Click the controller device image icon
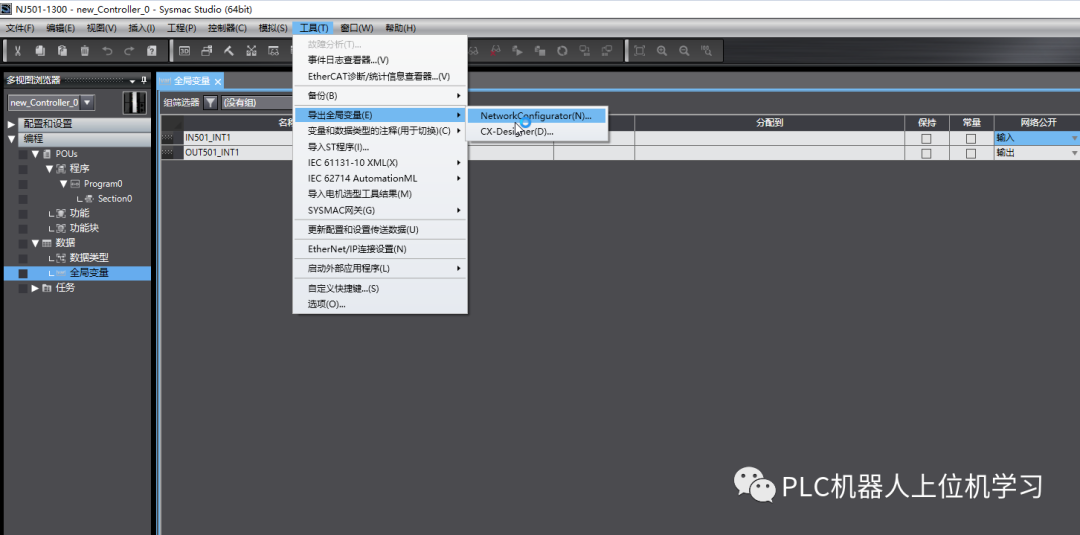The width and height of the screenshot is (1080, 535). click(134, 103)
